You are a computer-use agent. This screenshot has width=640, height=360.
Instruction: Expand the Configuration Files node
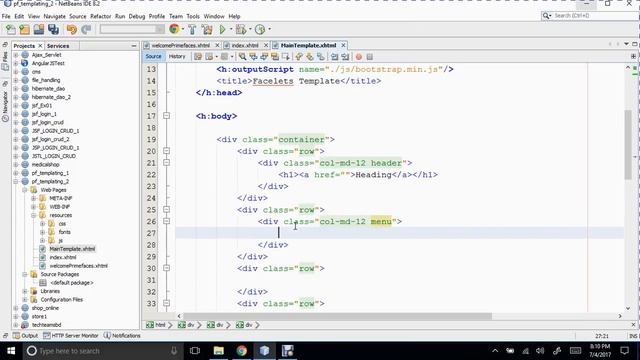tap(24, 300)
